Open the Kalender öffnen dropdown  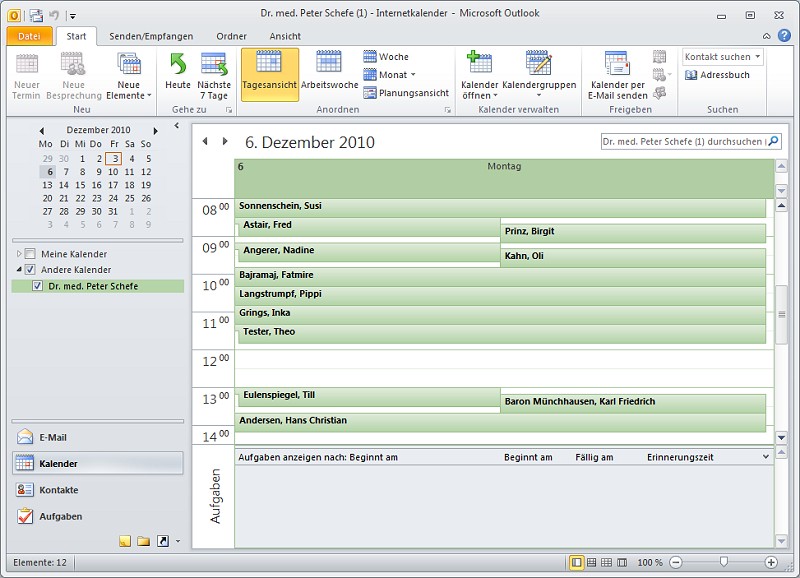pyautogui.click(x=479, y=96)
